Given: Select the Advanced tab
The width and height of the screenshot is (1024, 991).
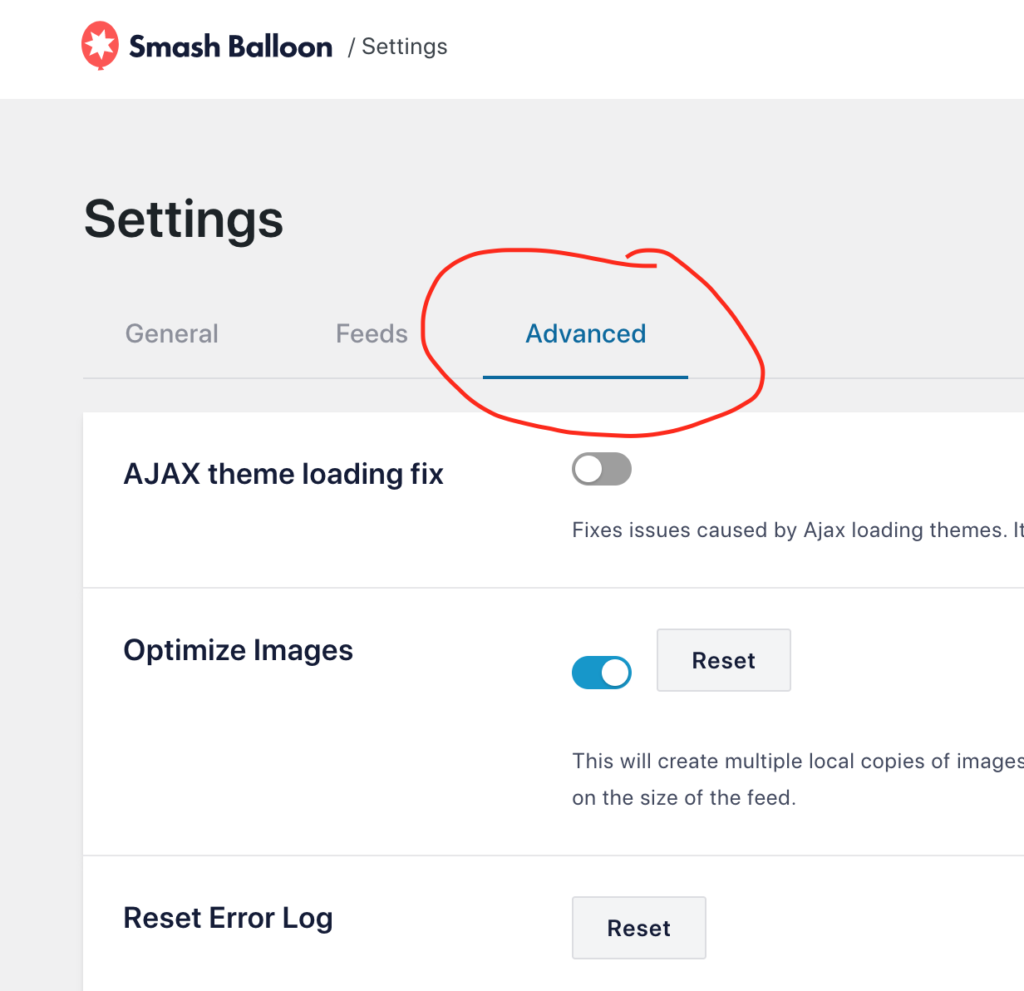Looking at the screenshot, I should point(586,334).
